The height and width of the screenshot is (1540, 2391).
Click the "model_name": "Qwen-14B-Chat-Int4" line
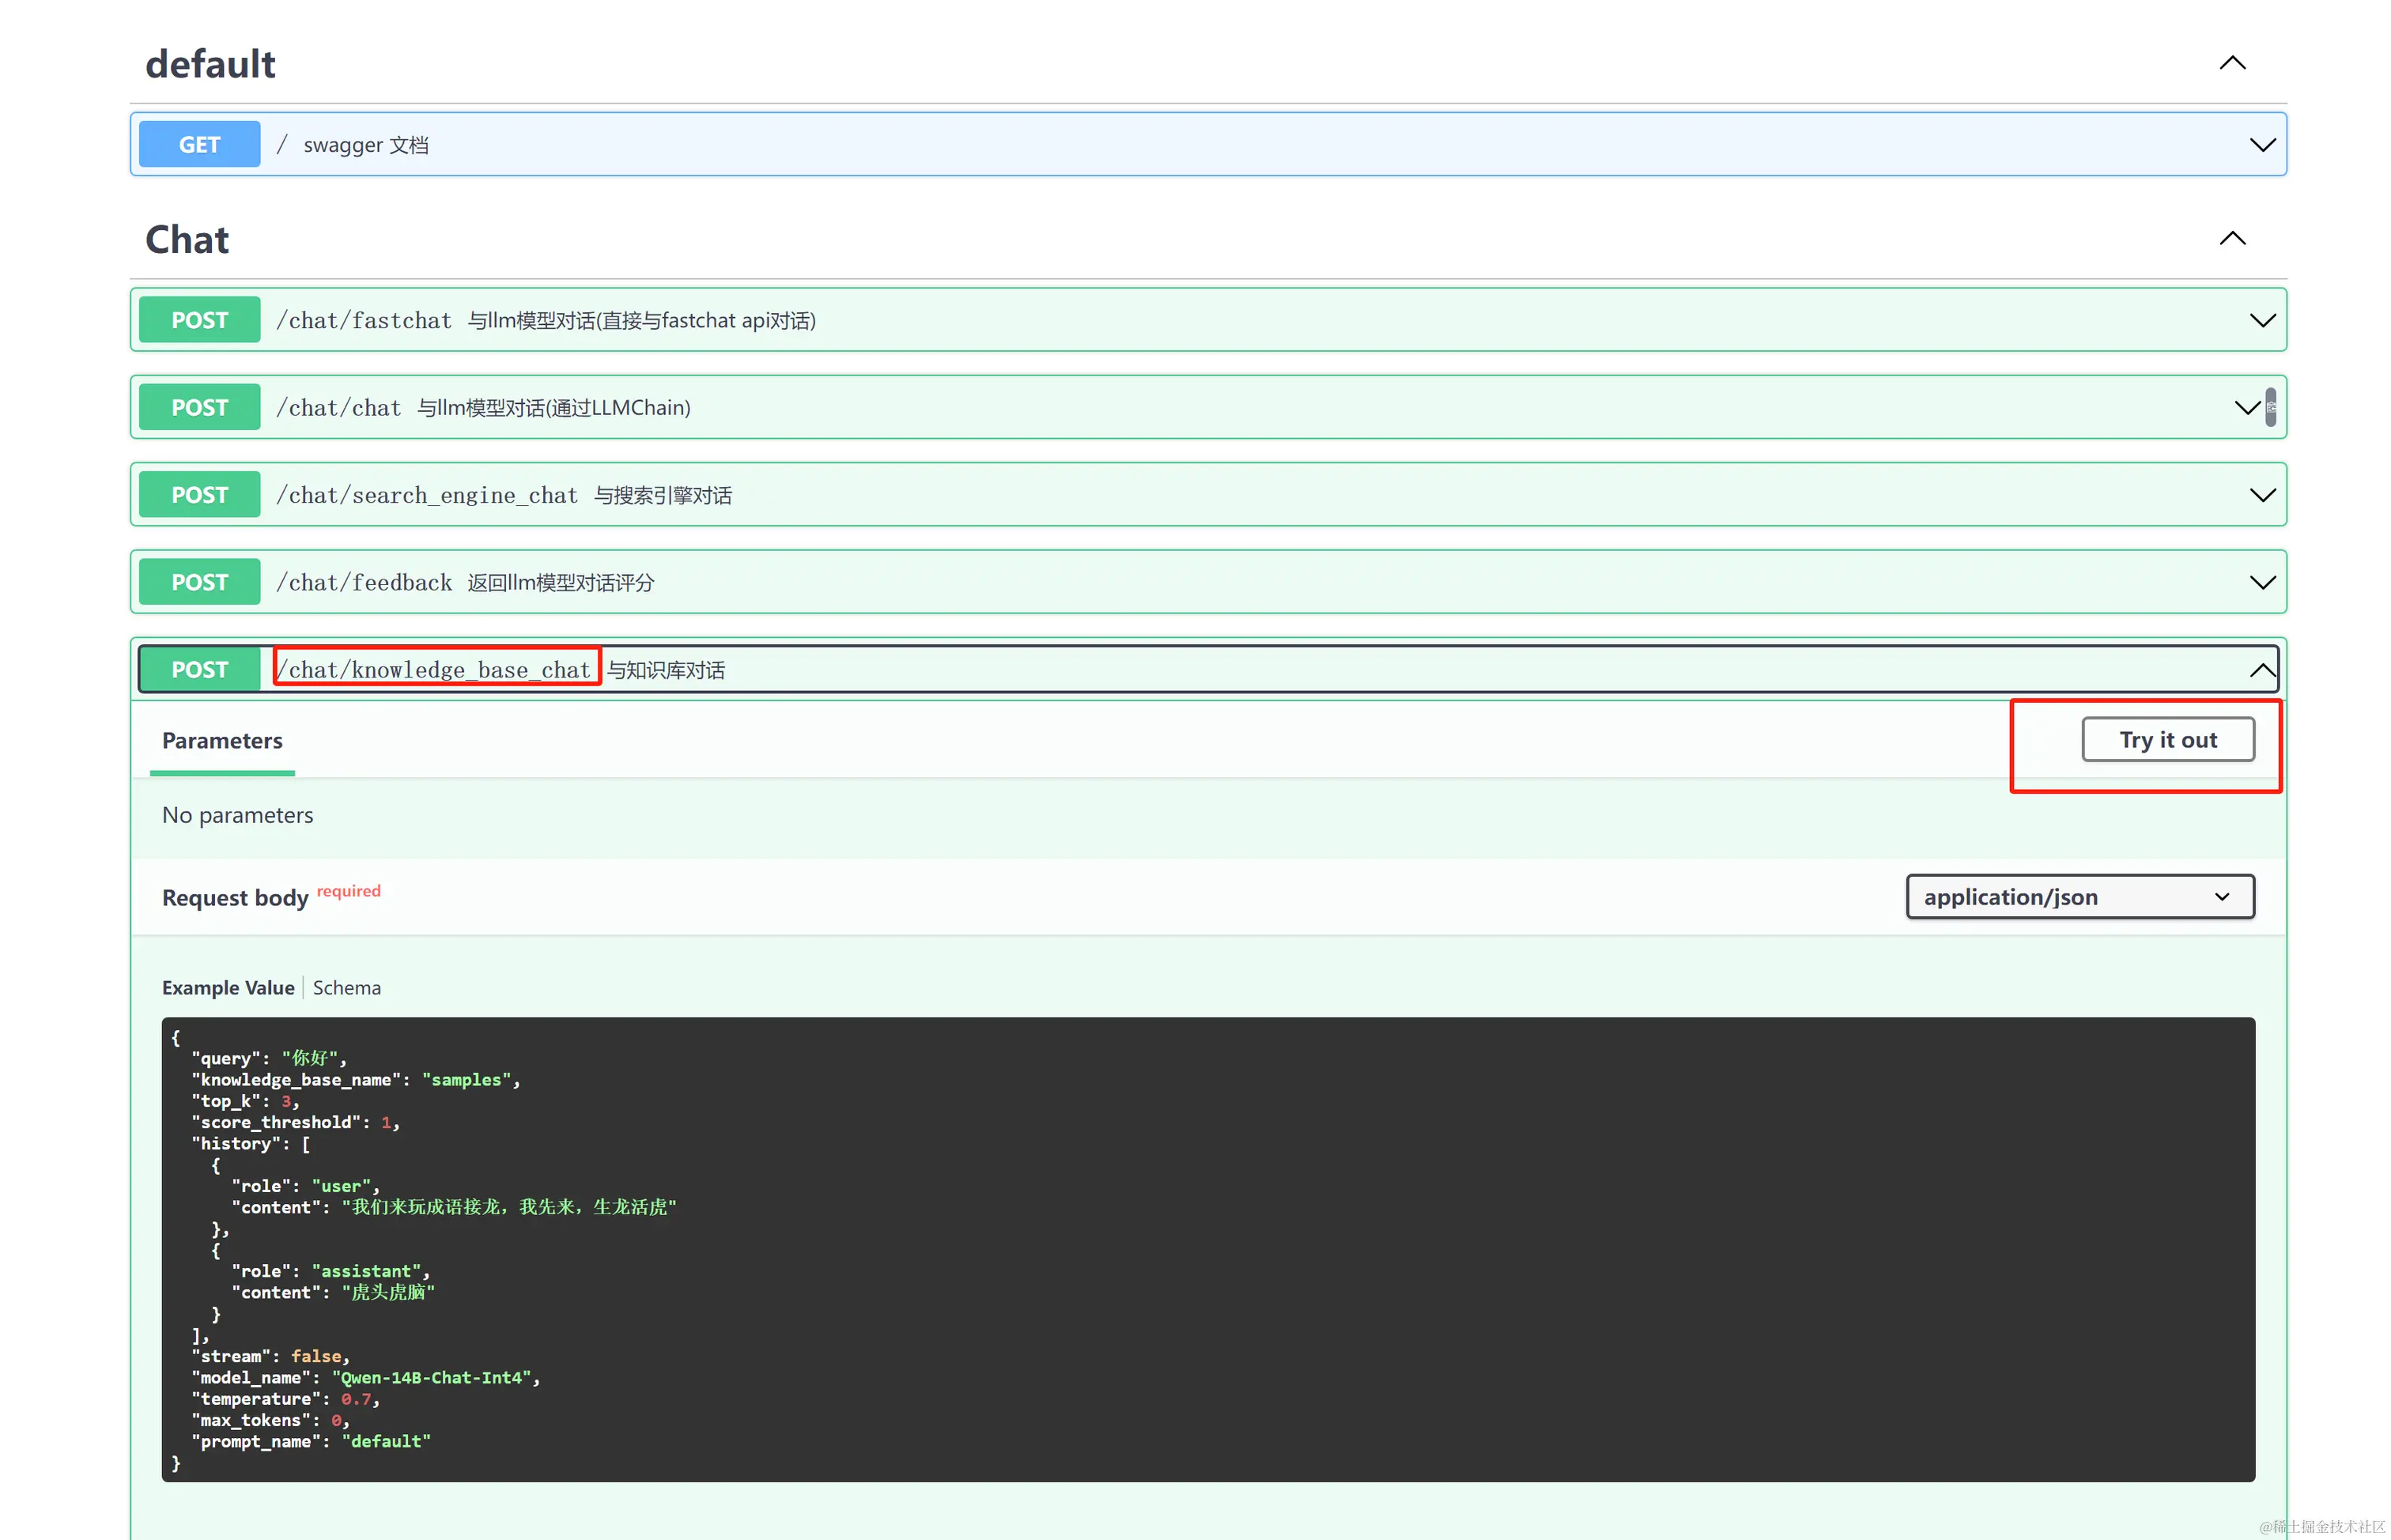click(x=366, y=1378)
